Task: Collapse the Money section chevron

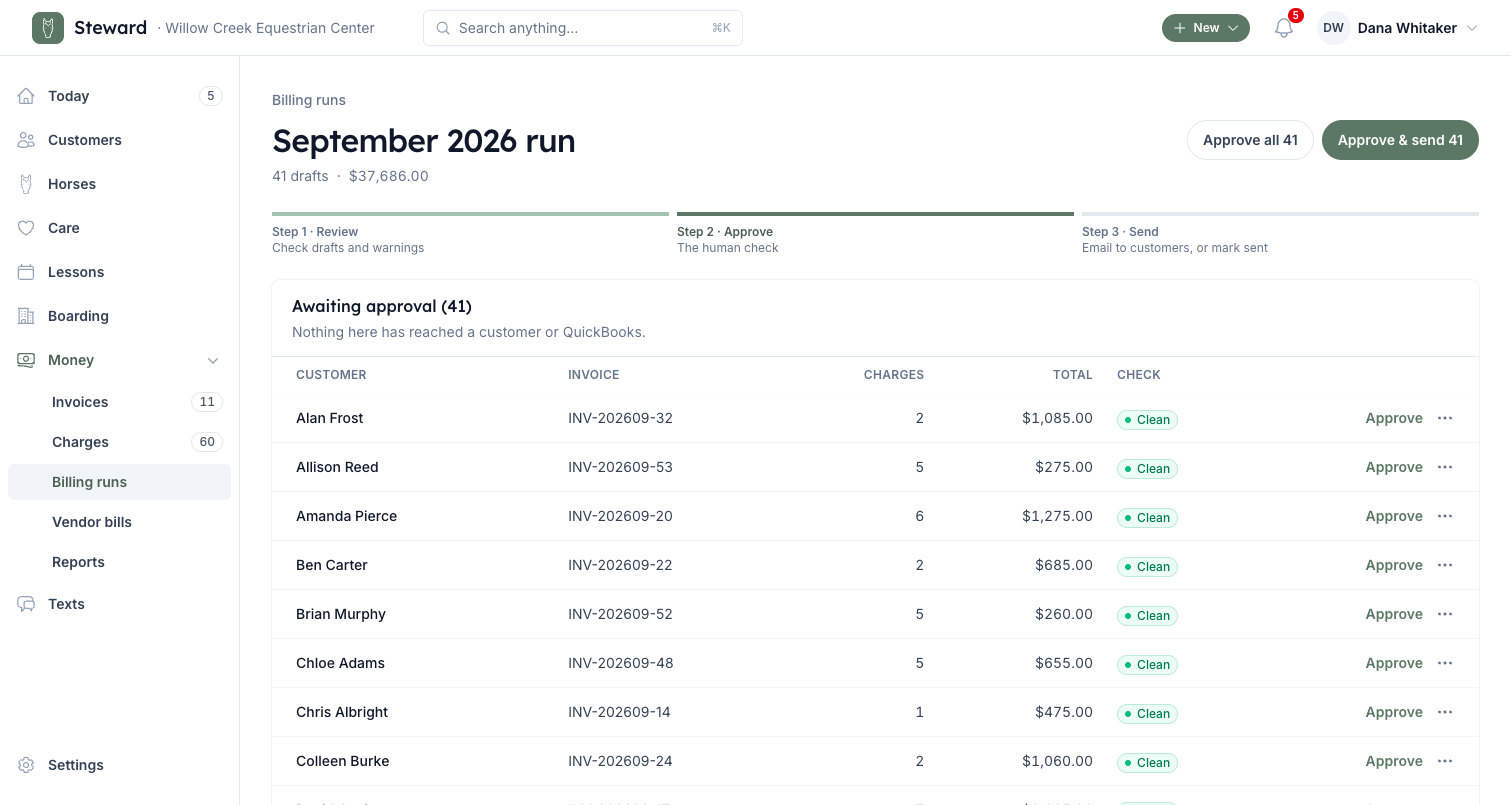Action: 212,360
